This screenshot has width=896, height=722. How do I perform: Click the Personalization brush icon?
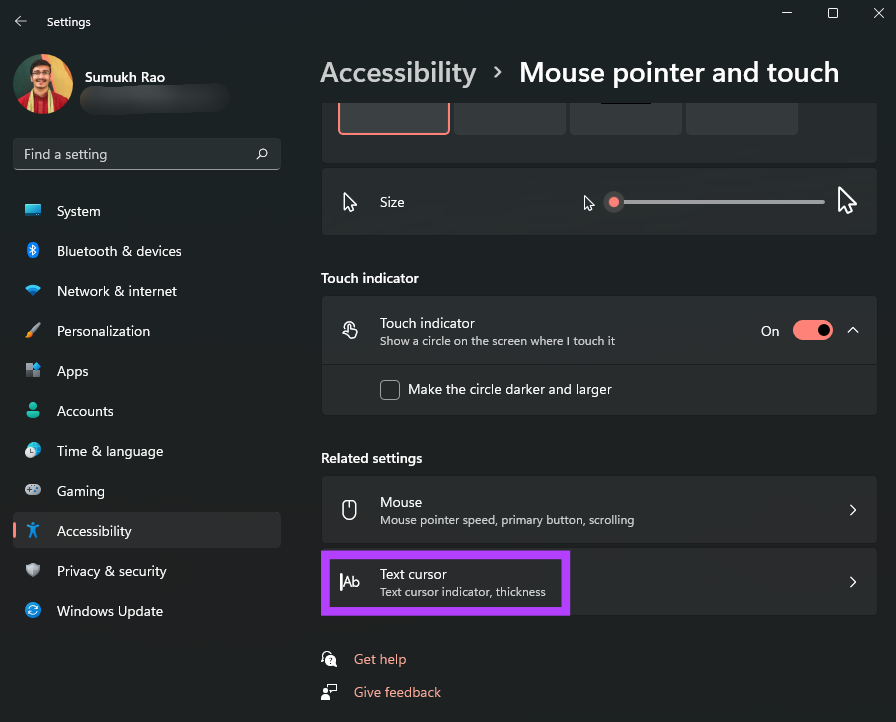click(x=31, y=331)
